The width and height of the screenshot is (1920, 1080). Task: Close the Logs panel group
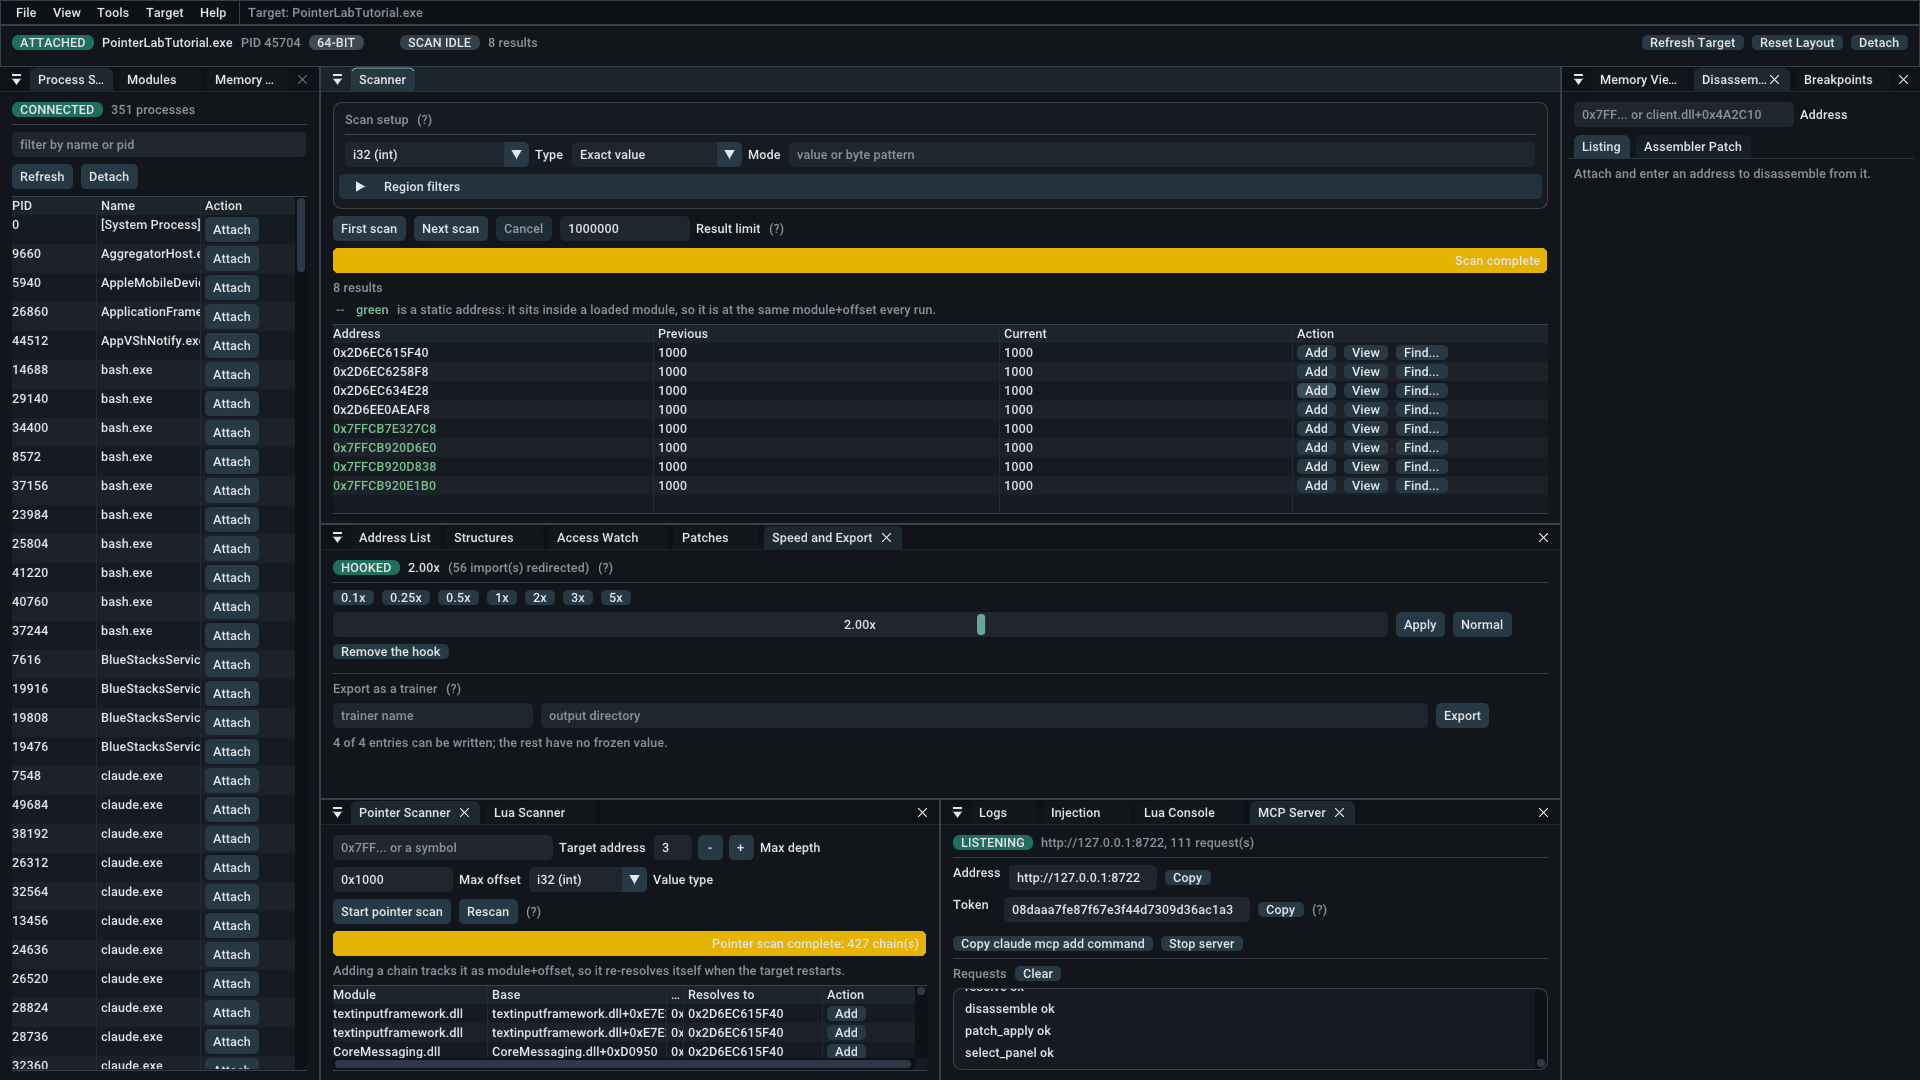[x=1543, y=813]
